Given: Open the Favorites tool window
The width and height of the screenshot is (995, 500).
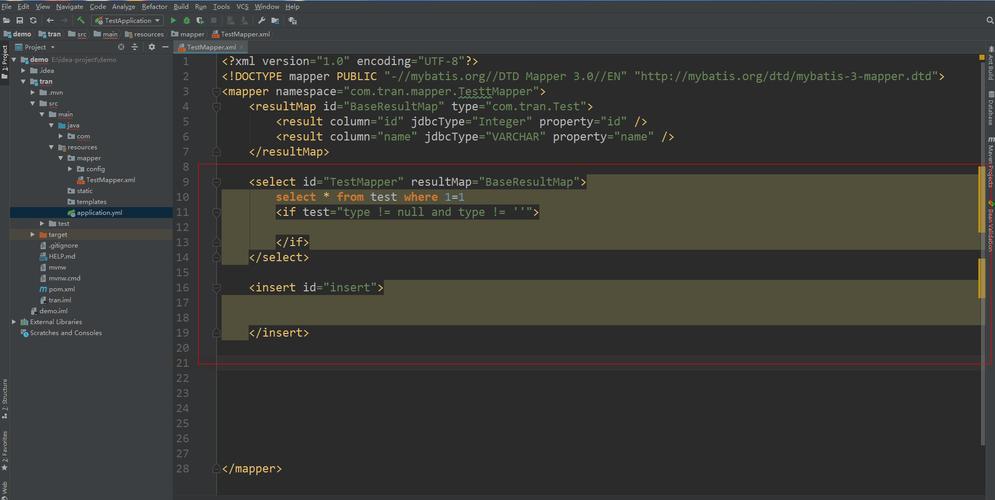Looking at the screenshot, I should (x=4, y=451).
